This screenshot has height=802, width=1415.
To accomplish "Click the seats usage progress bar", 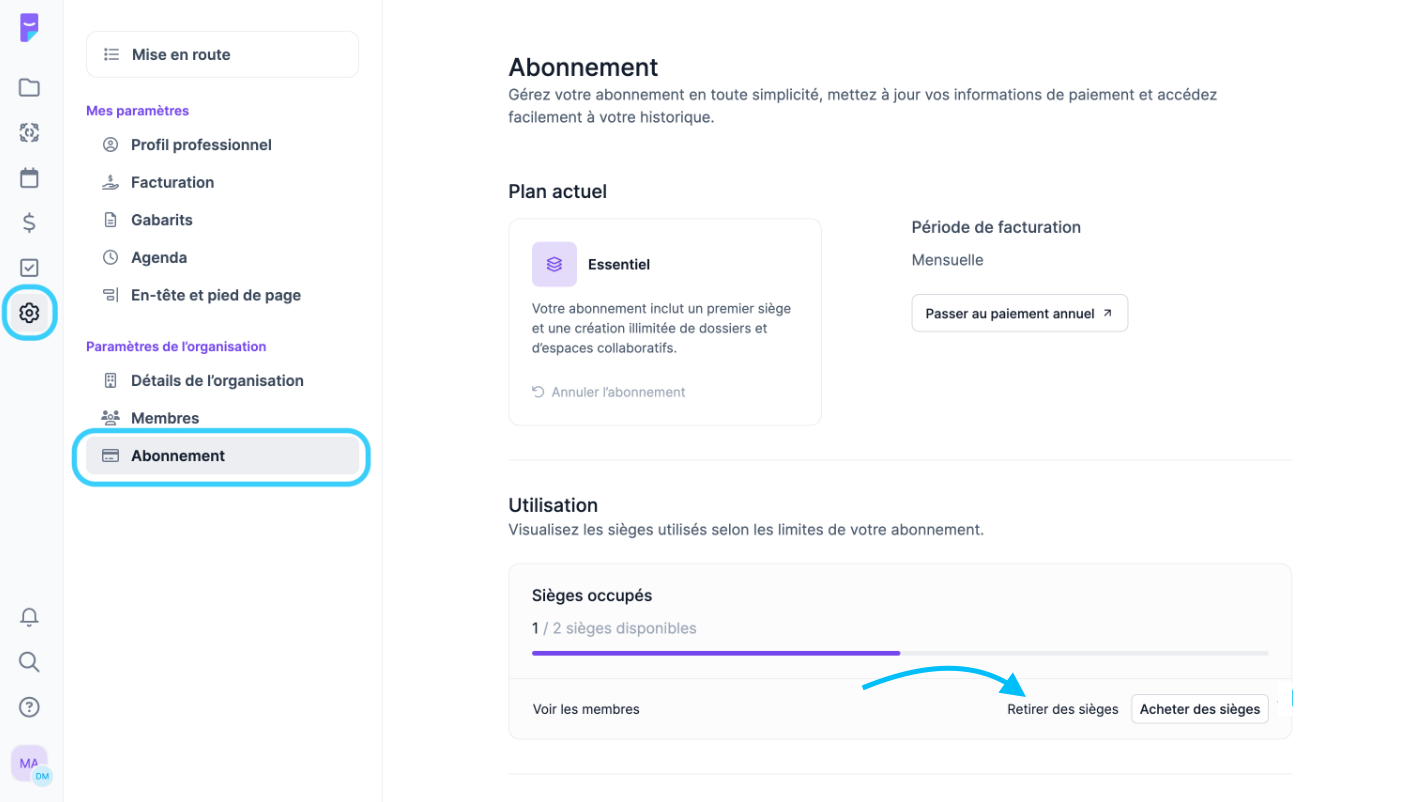I will tap(900, 653).
